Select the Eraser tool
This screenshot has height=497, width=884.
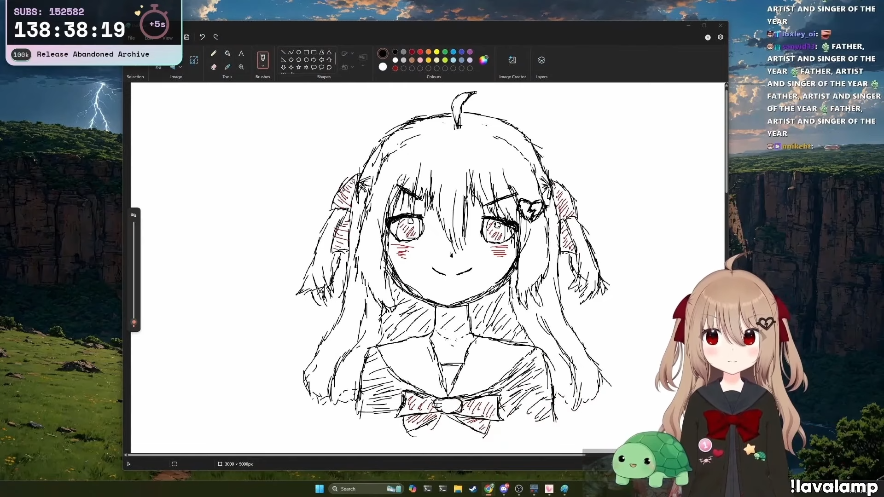point(214,67)
